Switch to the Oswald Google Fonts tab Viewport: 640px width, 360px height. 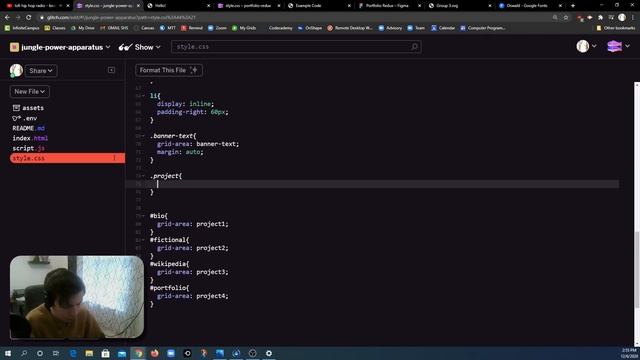[530, 6]
